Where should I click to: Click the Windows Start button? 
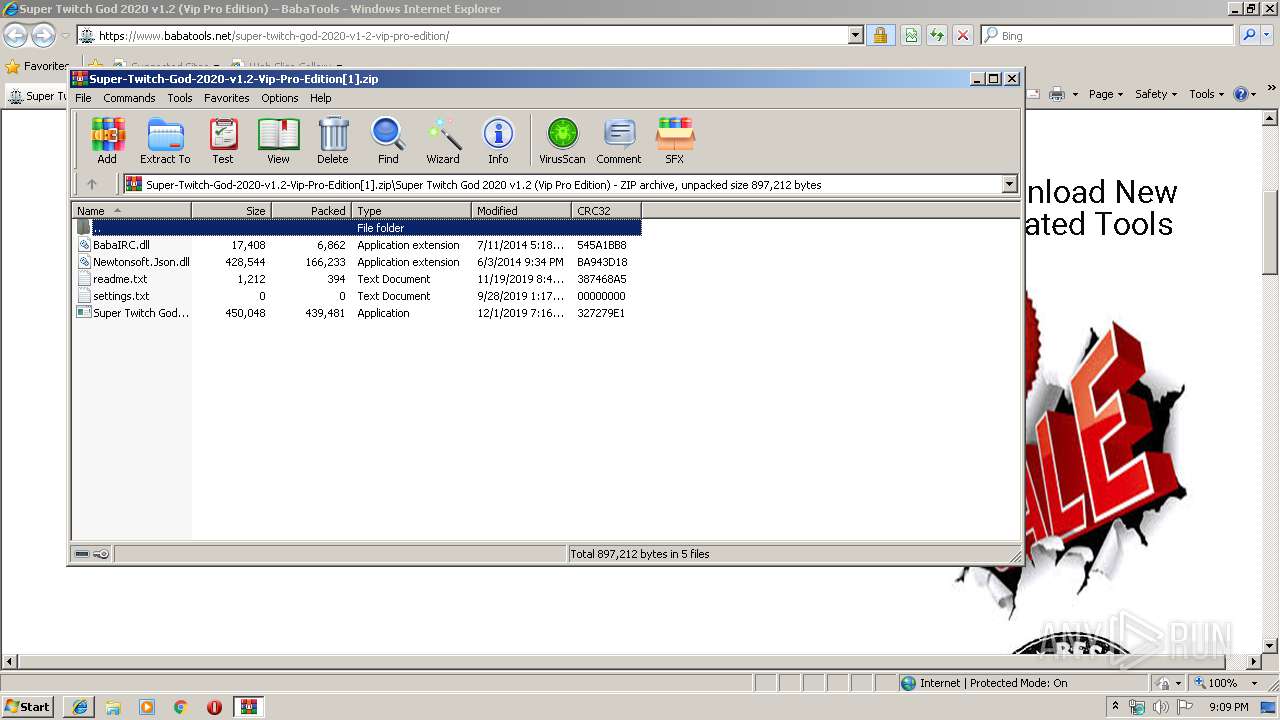pyautogui.click(x=28, y=707)
